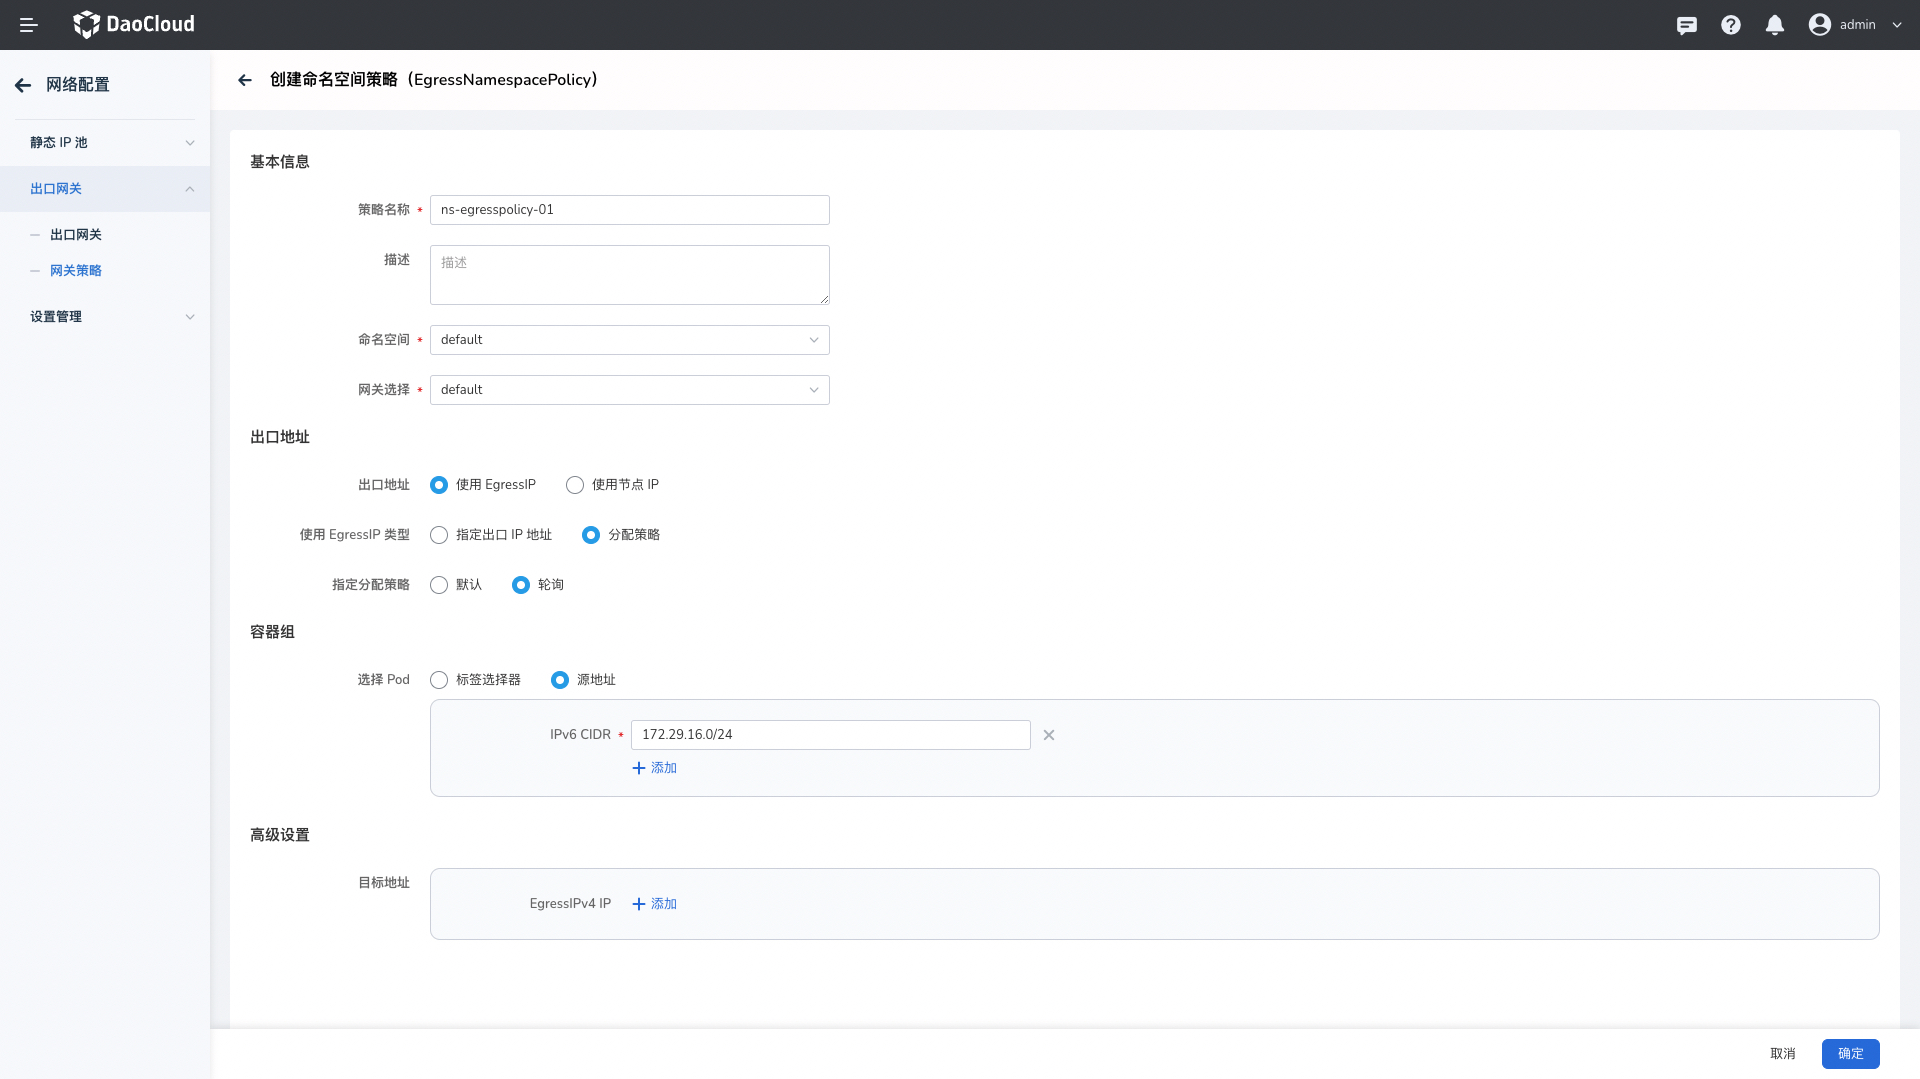
Task: Open the messages chat icon
Action: [1686, 25]
